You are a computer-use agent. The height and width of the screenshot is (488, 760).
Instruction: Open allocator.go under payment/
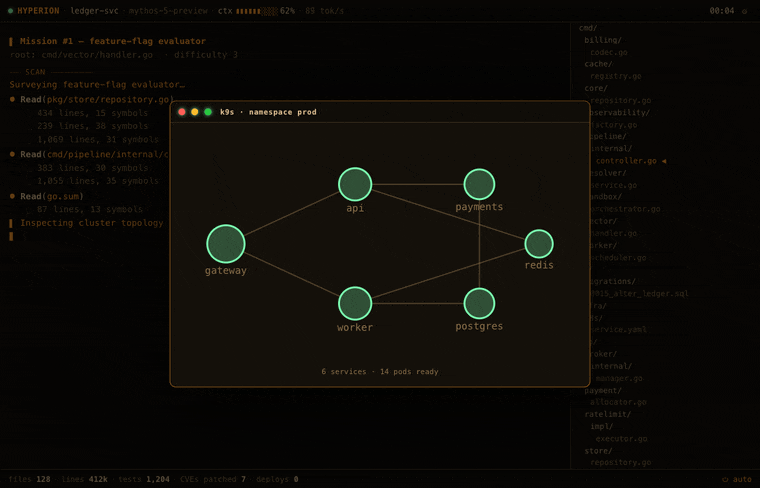coord(618,402)
